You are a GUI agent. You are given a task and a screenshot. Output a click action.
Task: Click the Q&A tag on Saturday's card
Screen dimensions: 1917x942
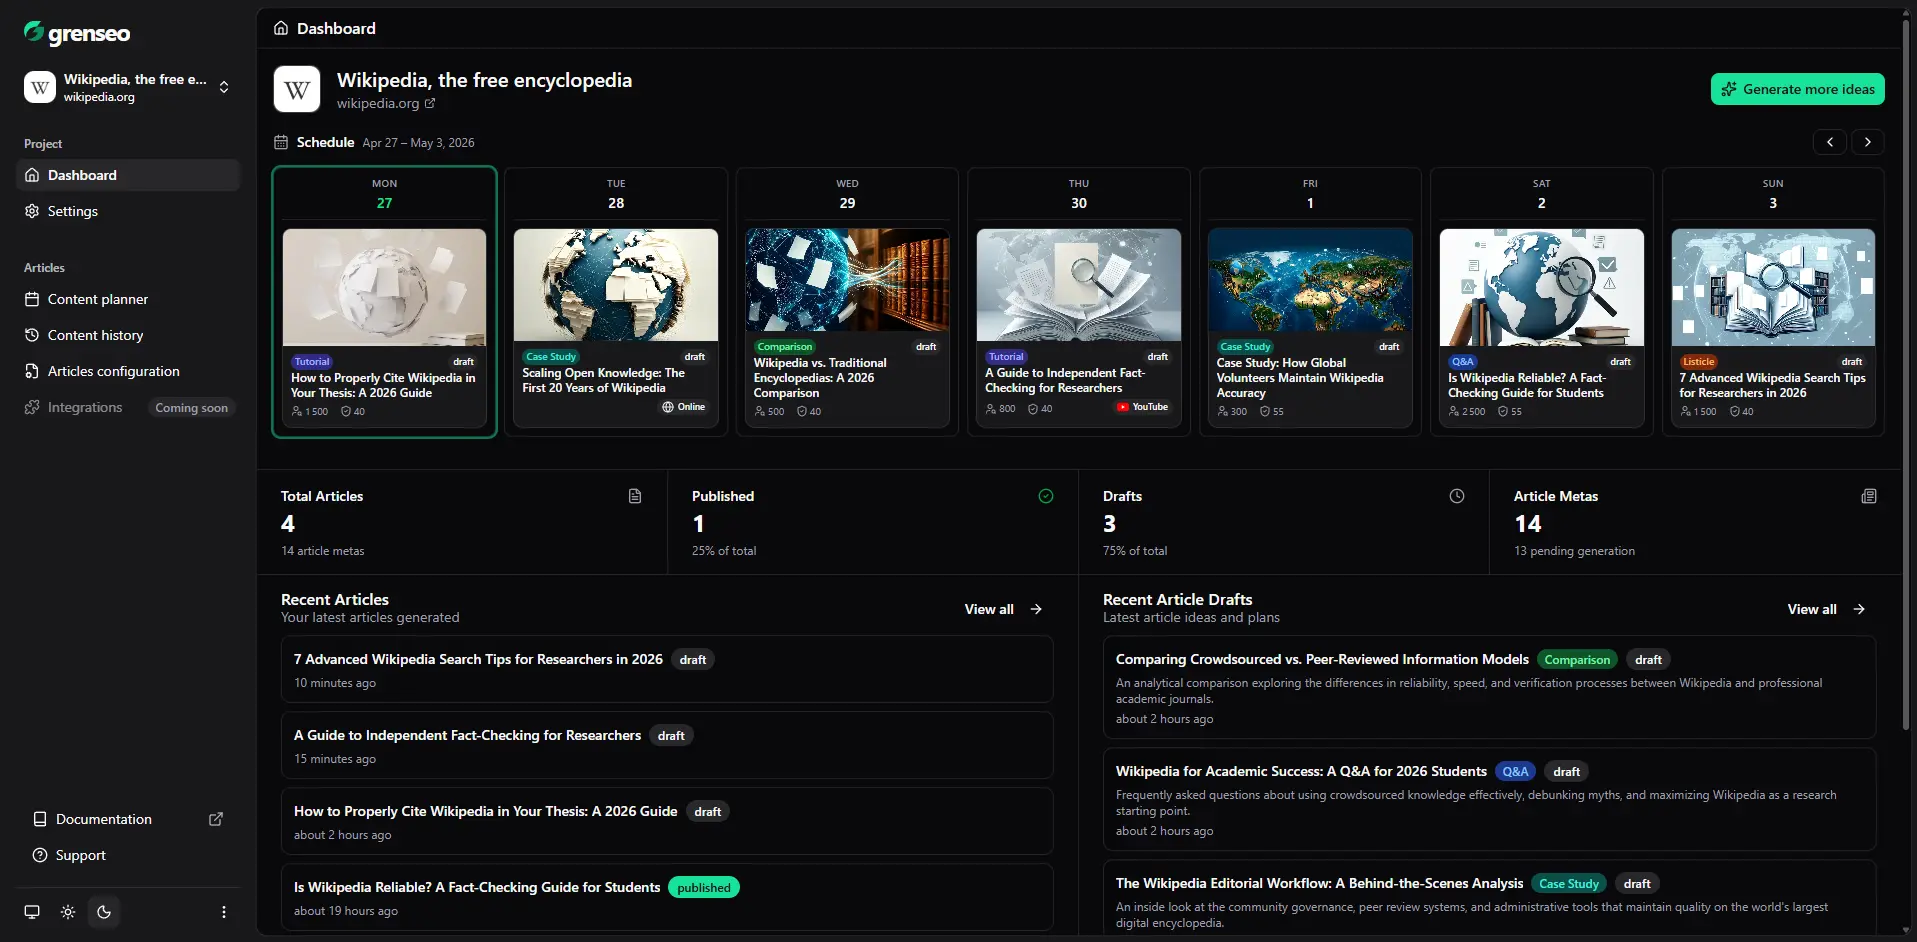1463,362
